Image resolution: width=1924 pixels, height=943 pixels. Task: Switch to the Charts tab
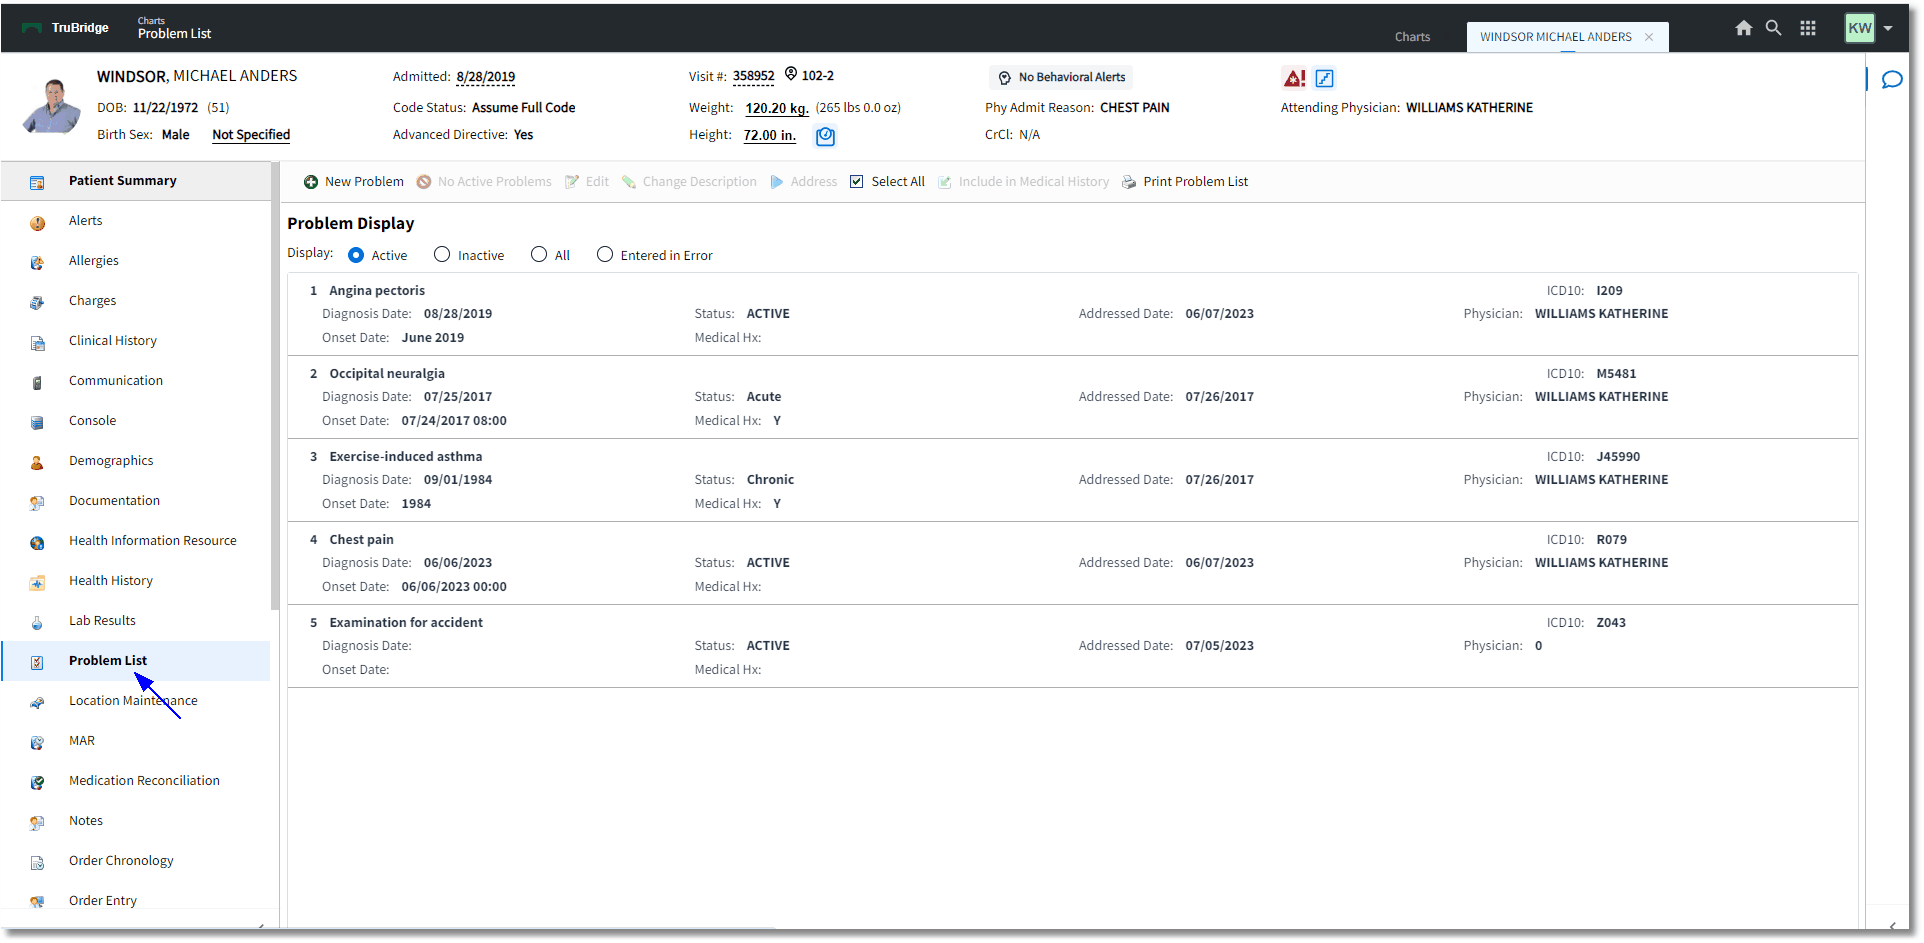tap(1412, 37)
